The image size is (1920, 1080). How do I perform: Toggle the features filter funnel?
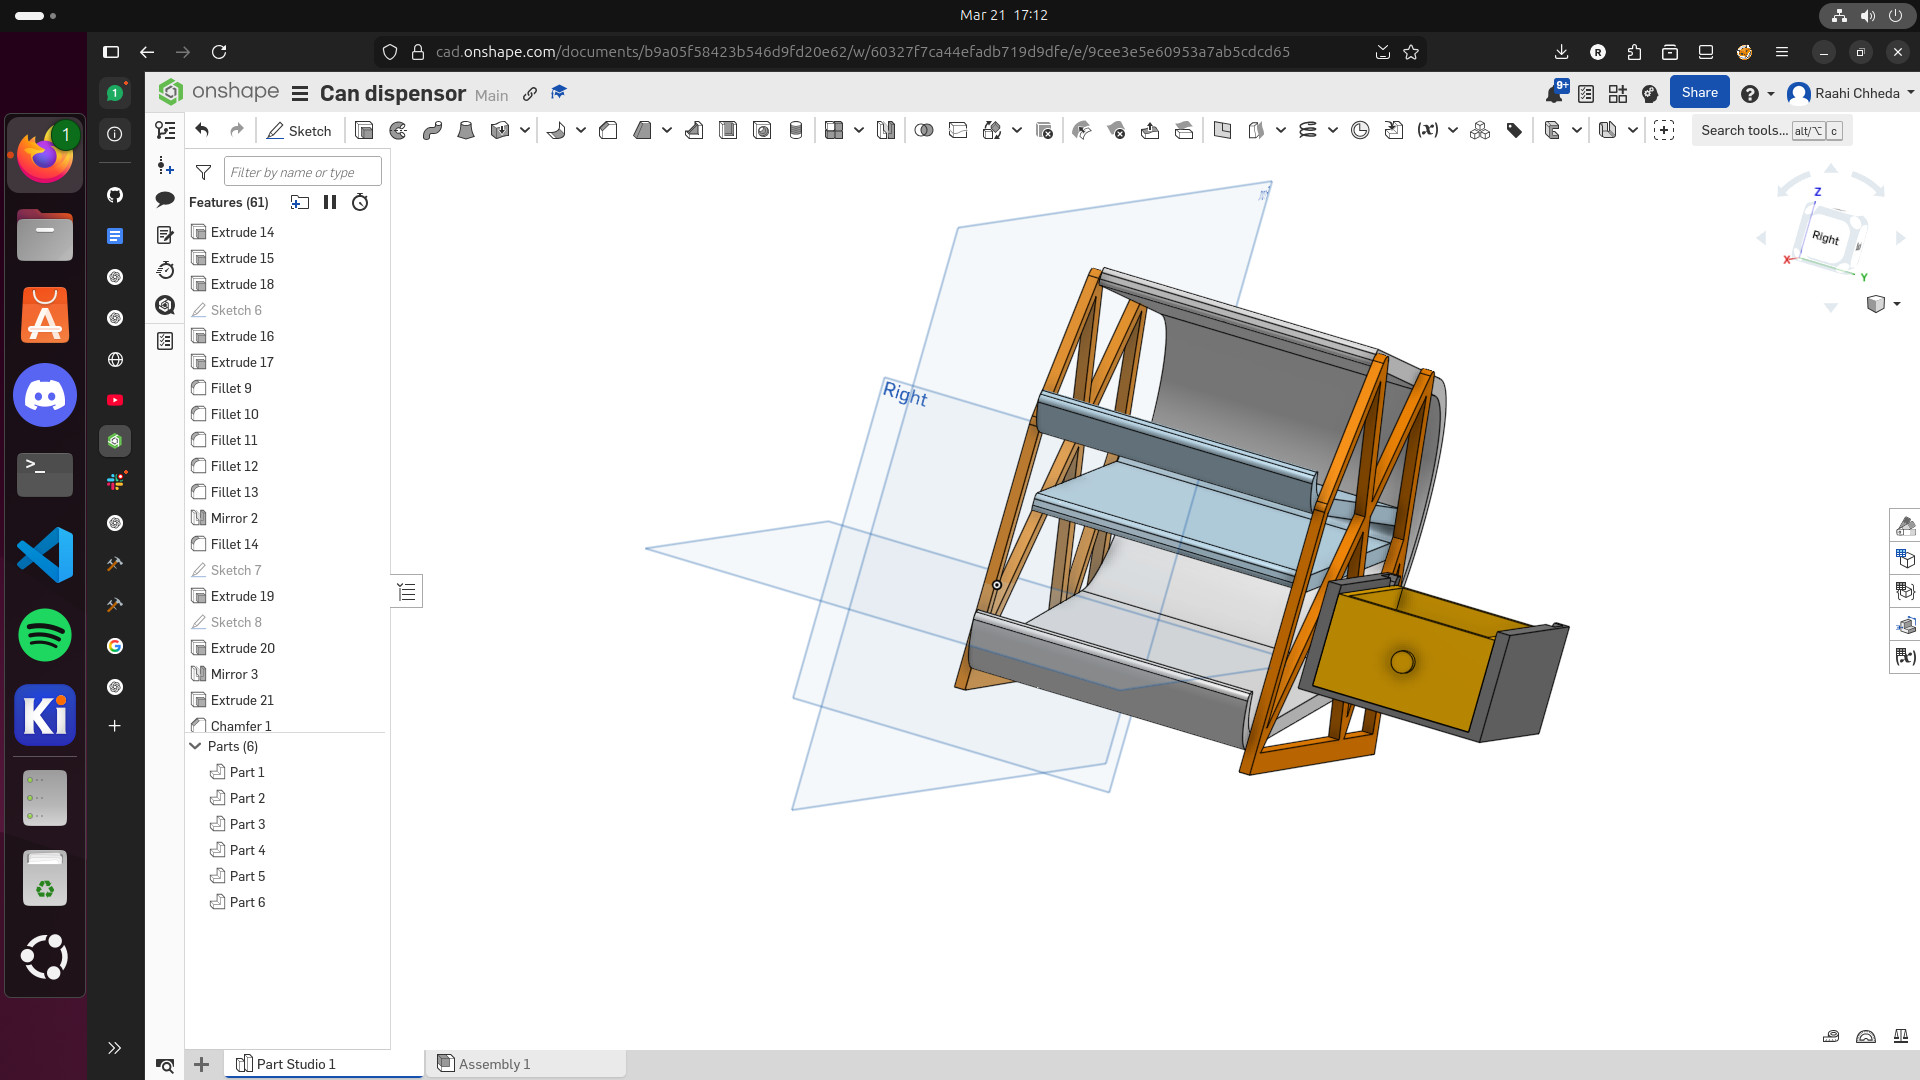pos(203,172)
